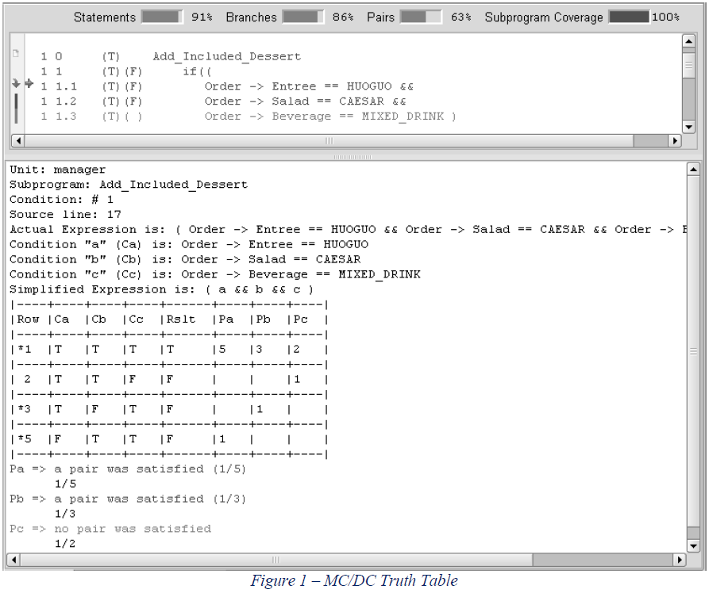
Task: Click 'Pc => no pair was satisfied'
Action: (110, 529)
